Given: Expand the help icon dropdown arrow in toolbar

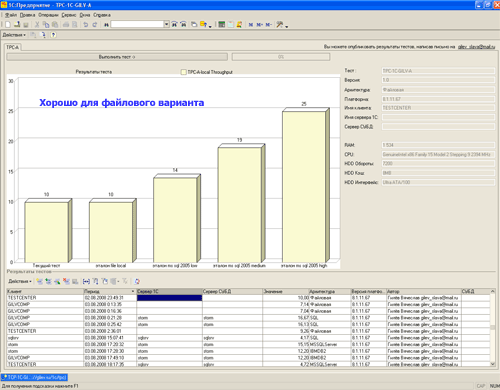Looking at the screenshot, I should pyautogui.click(x=210, y=26).
